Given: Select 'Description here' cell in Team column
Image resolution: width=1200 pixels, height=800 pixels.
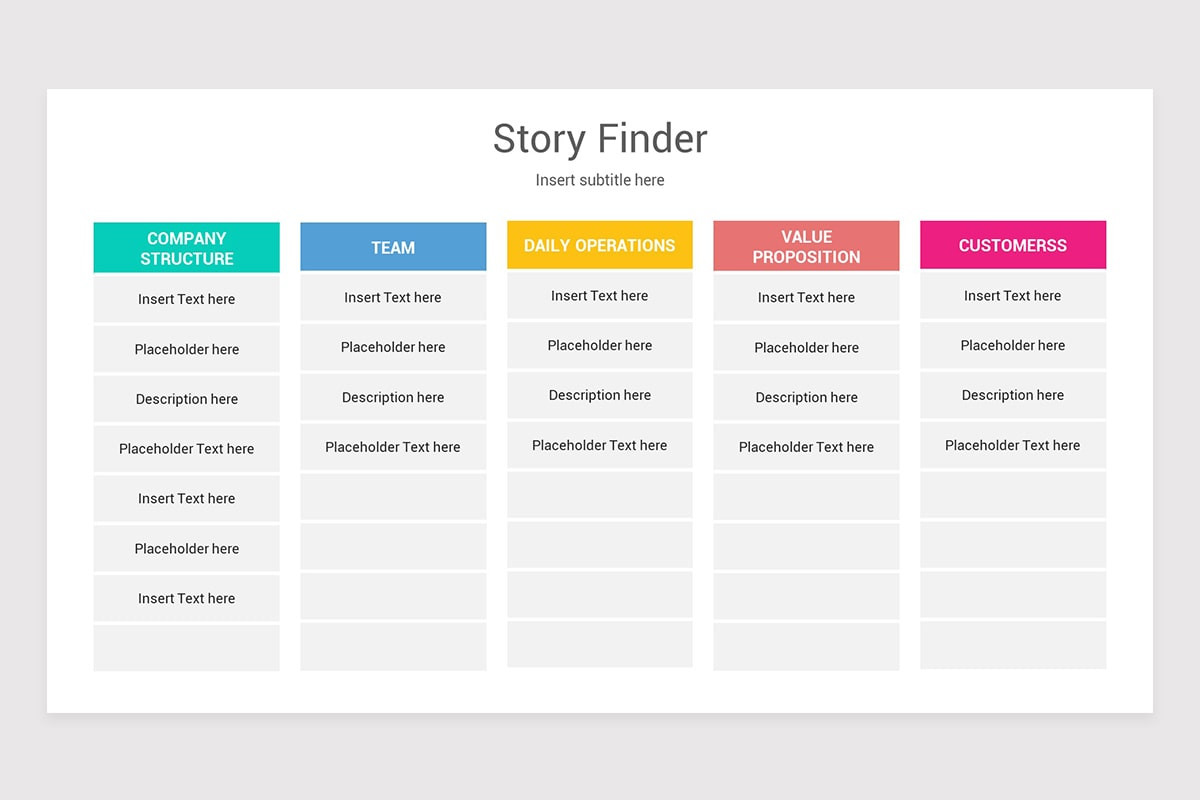Looking at the screenshot, I should click(x=393, y=397).
